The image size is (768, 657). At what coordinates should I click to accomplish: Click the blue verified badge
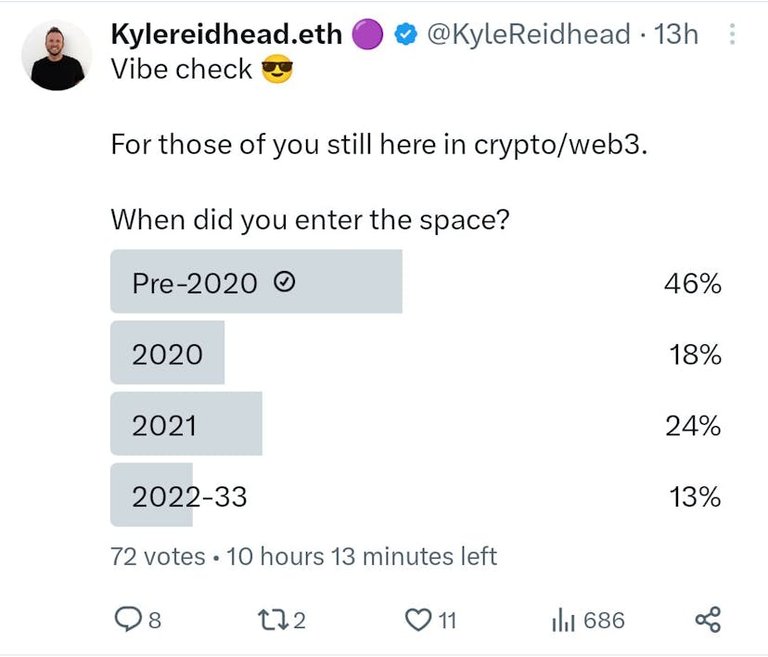coord(406,35)
